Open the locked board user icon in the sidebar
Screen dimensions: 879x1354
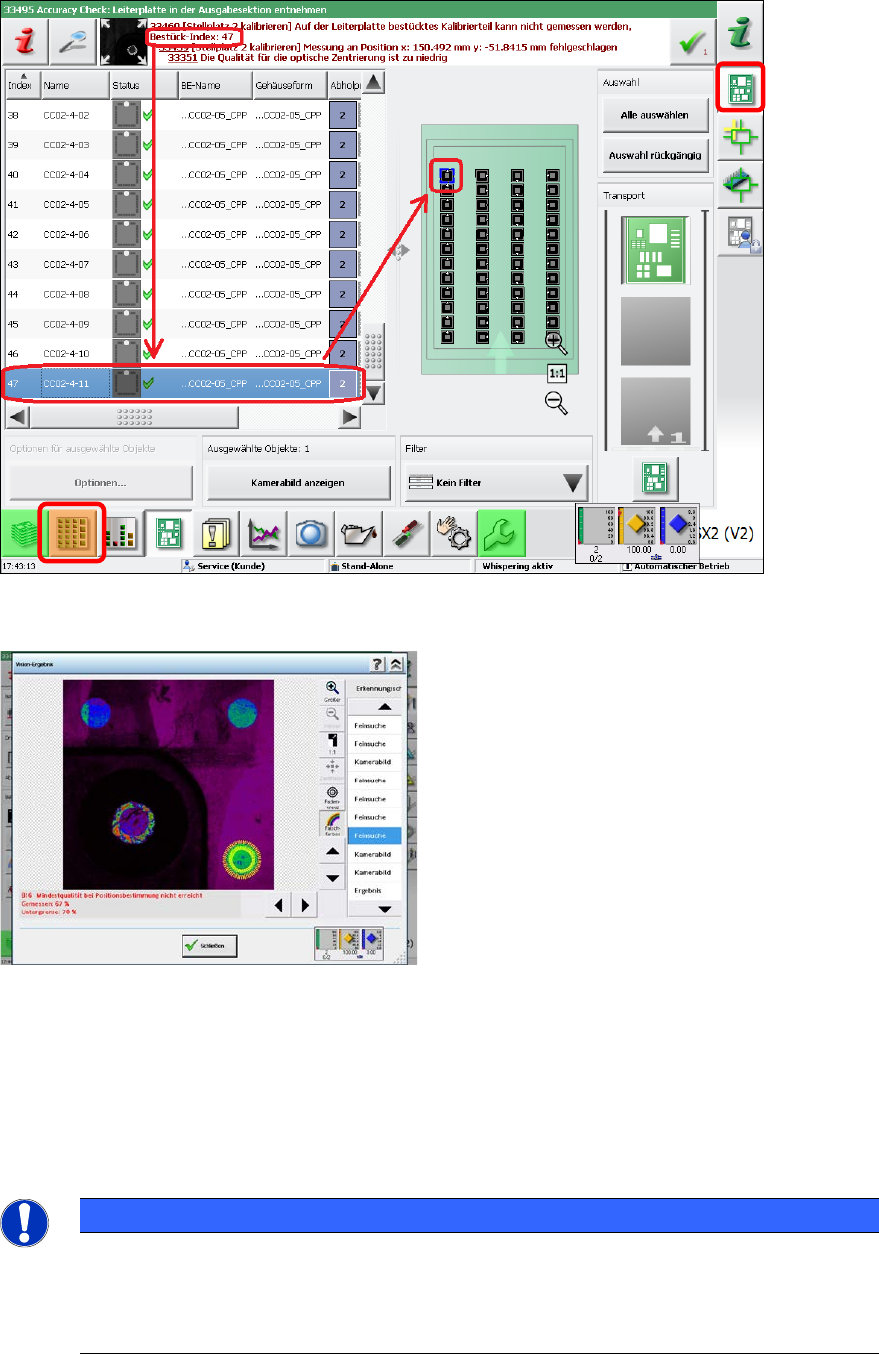(741, 234)
